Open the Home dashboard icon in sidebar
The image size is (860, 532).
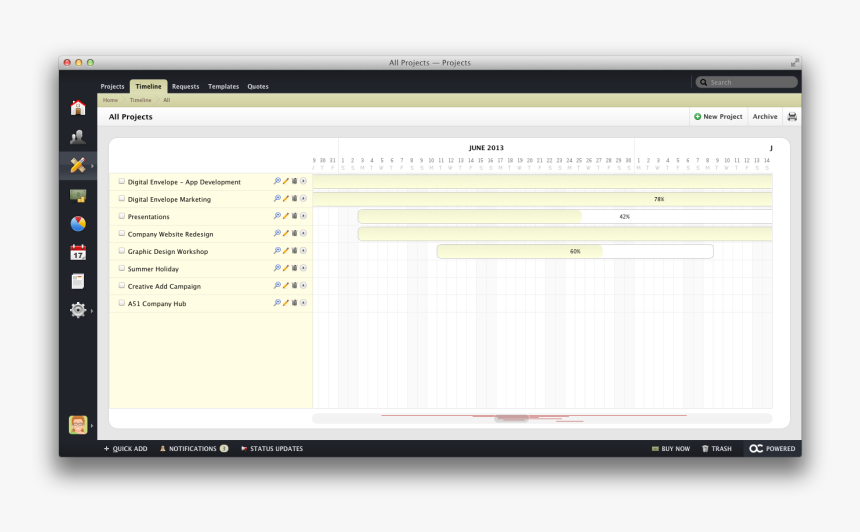pyautogui.click(x=77, y=108)
